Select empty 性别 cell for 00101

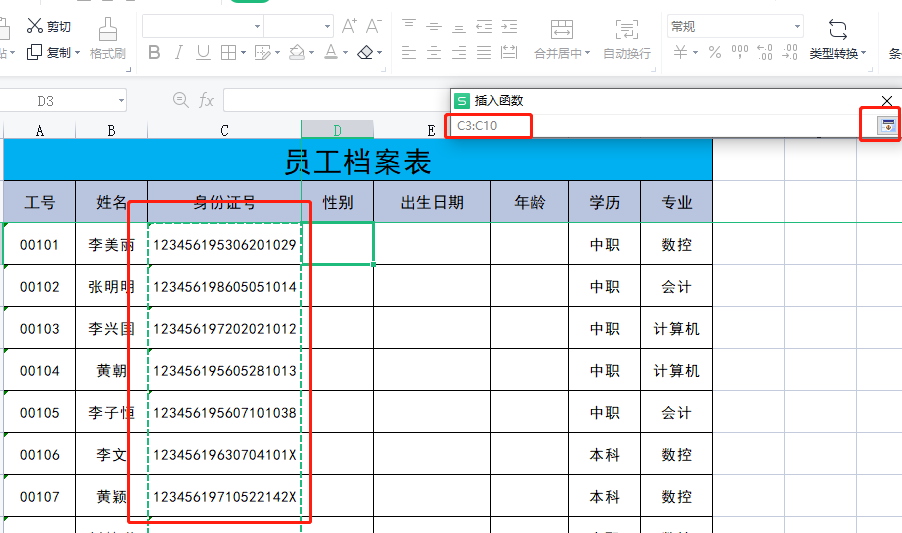click(x=338, y=244)
